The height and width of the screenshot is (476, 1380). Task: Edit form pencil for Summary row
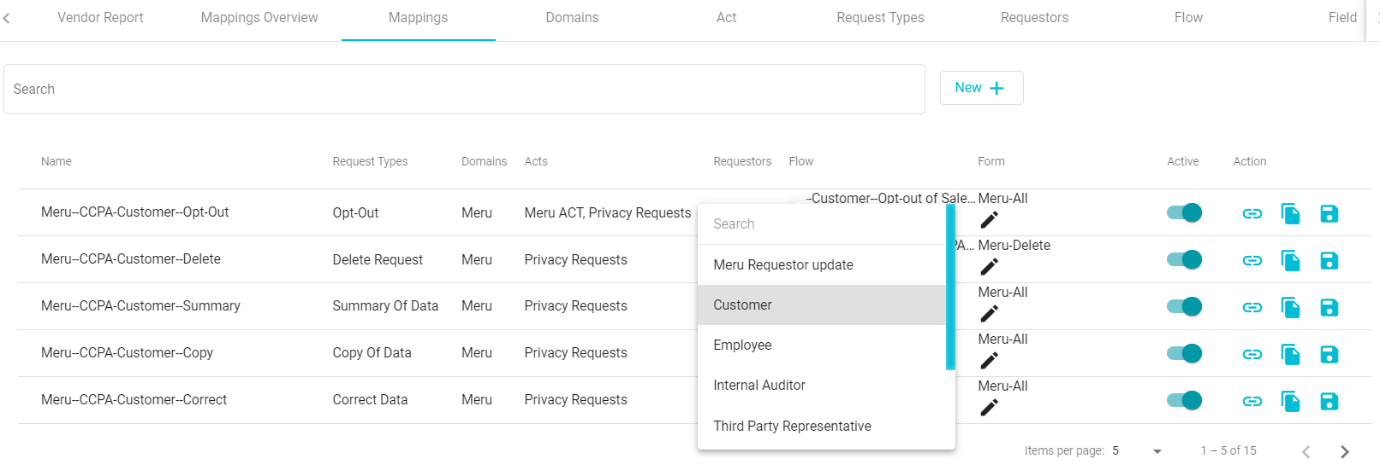(x=989, y=314)
